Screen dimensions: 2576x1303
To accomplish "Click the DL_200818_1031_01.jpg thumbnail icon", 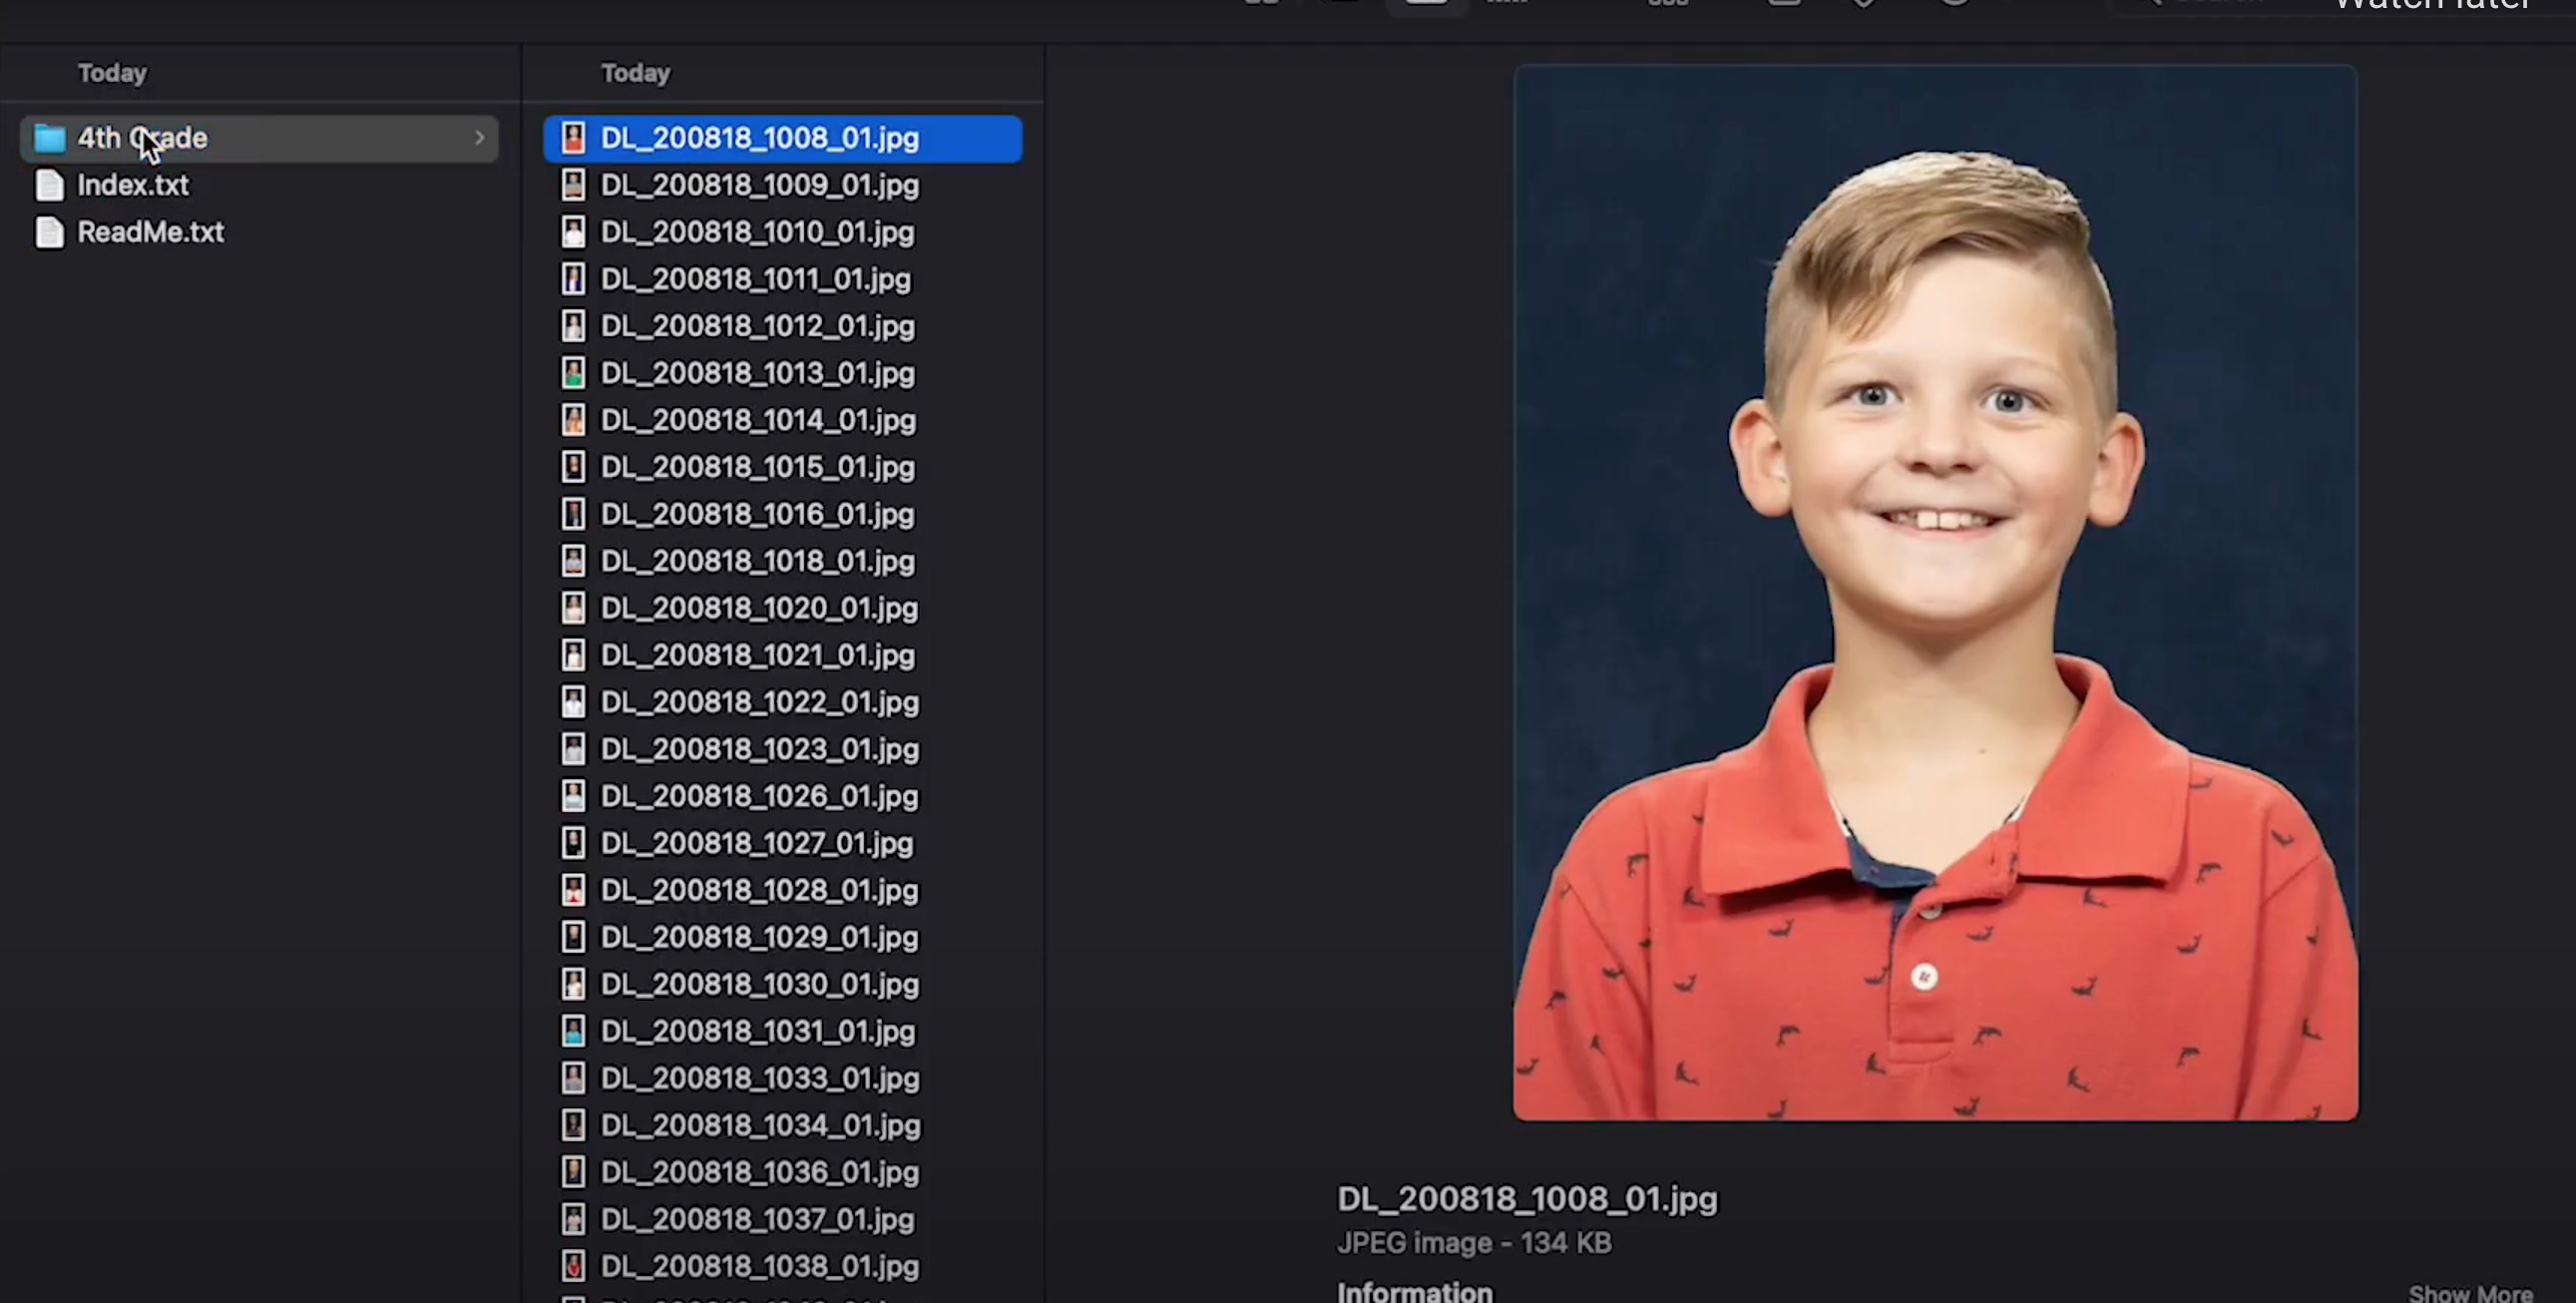I will 573,1031.
